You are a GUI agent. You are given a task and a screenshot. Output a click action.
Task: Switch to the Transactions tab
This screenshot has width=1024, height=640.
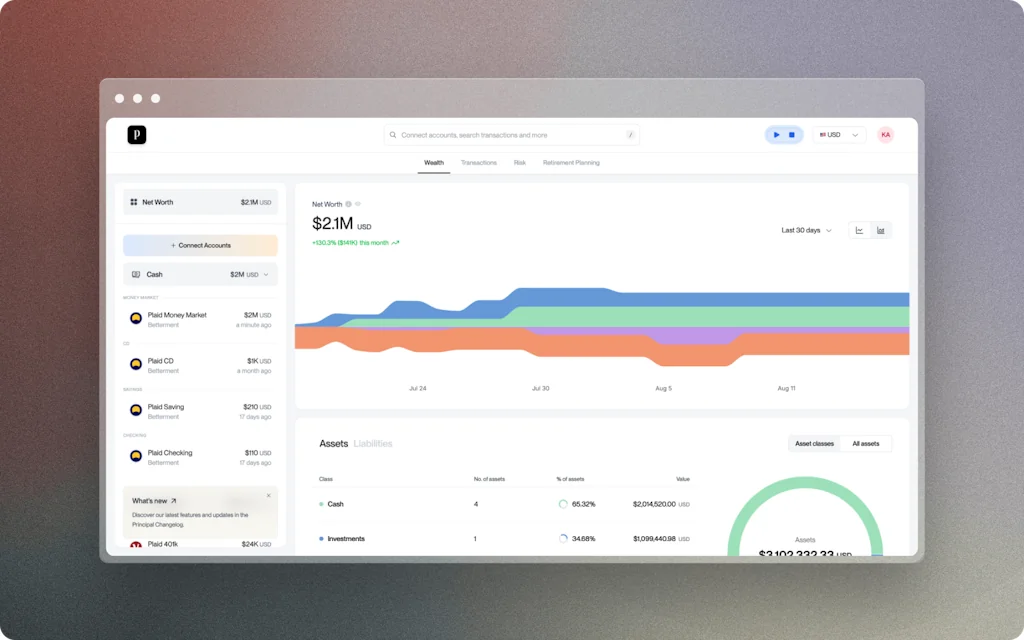tap(479, 163)
